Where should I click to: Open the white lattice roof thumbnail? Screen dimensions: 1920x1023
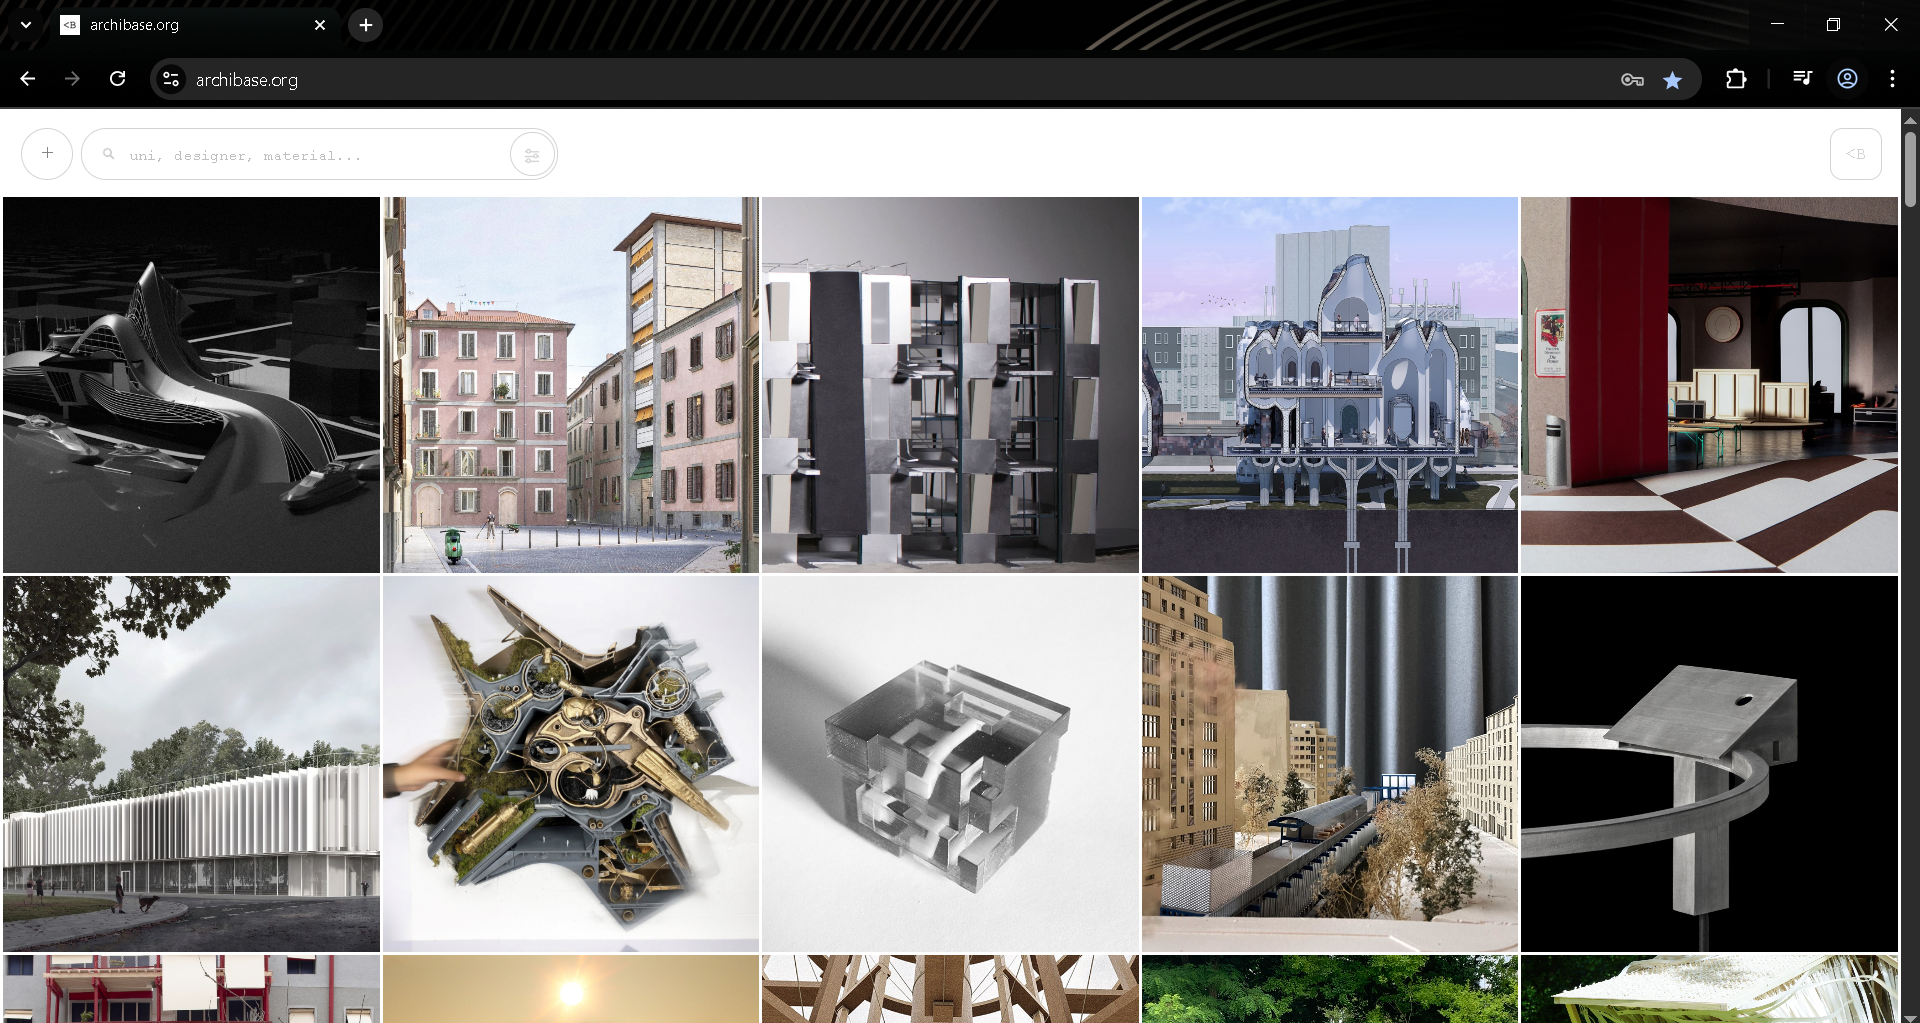[1709, 989]
